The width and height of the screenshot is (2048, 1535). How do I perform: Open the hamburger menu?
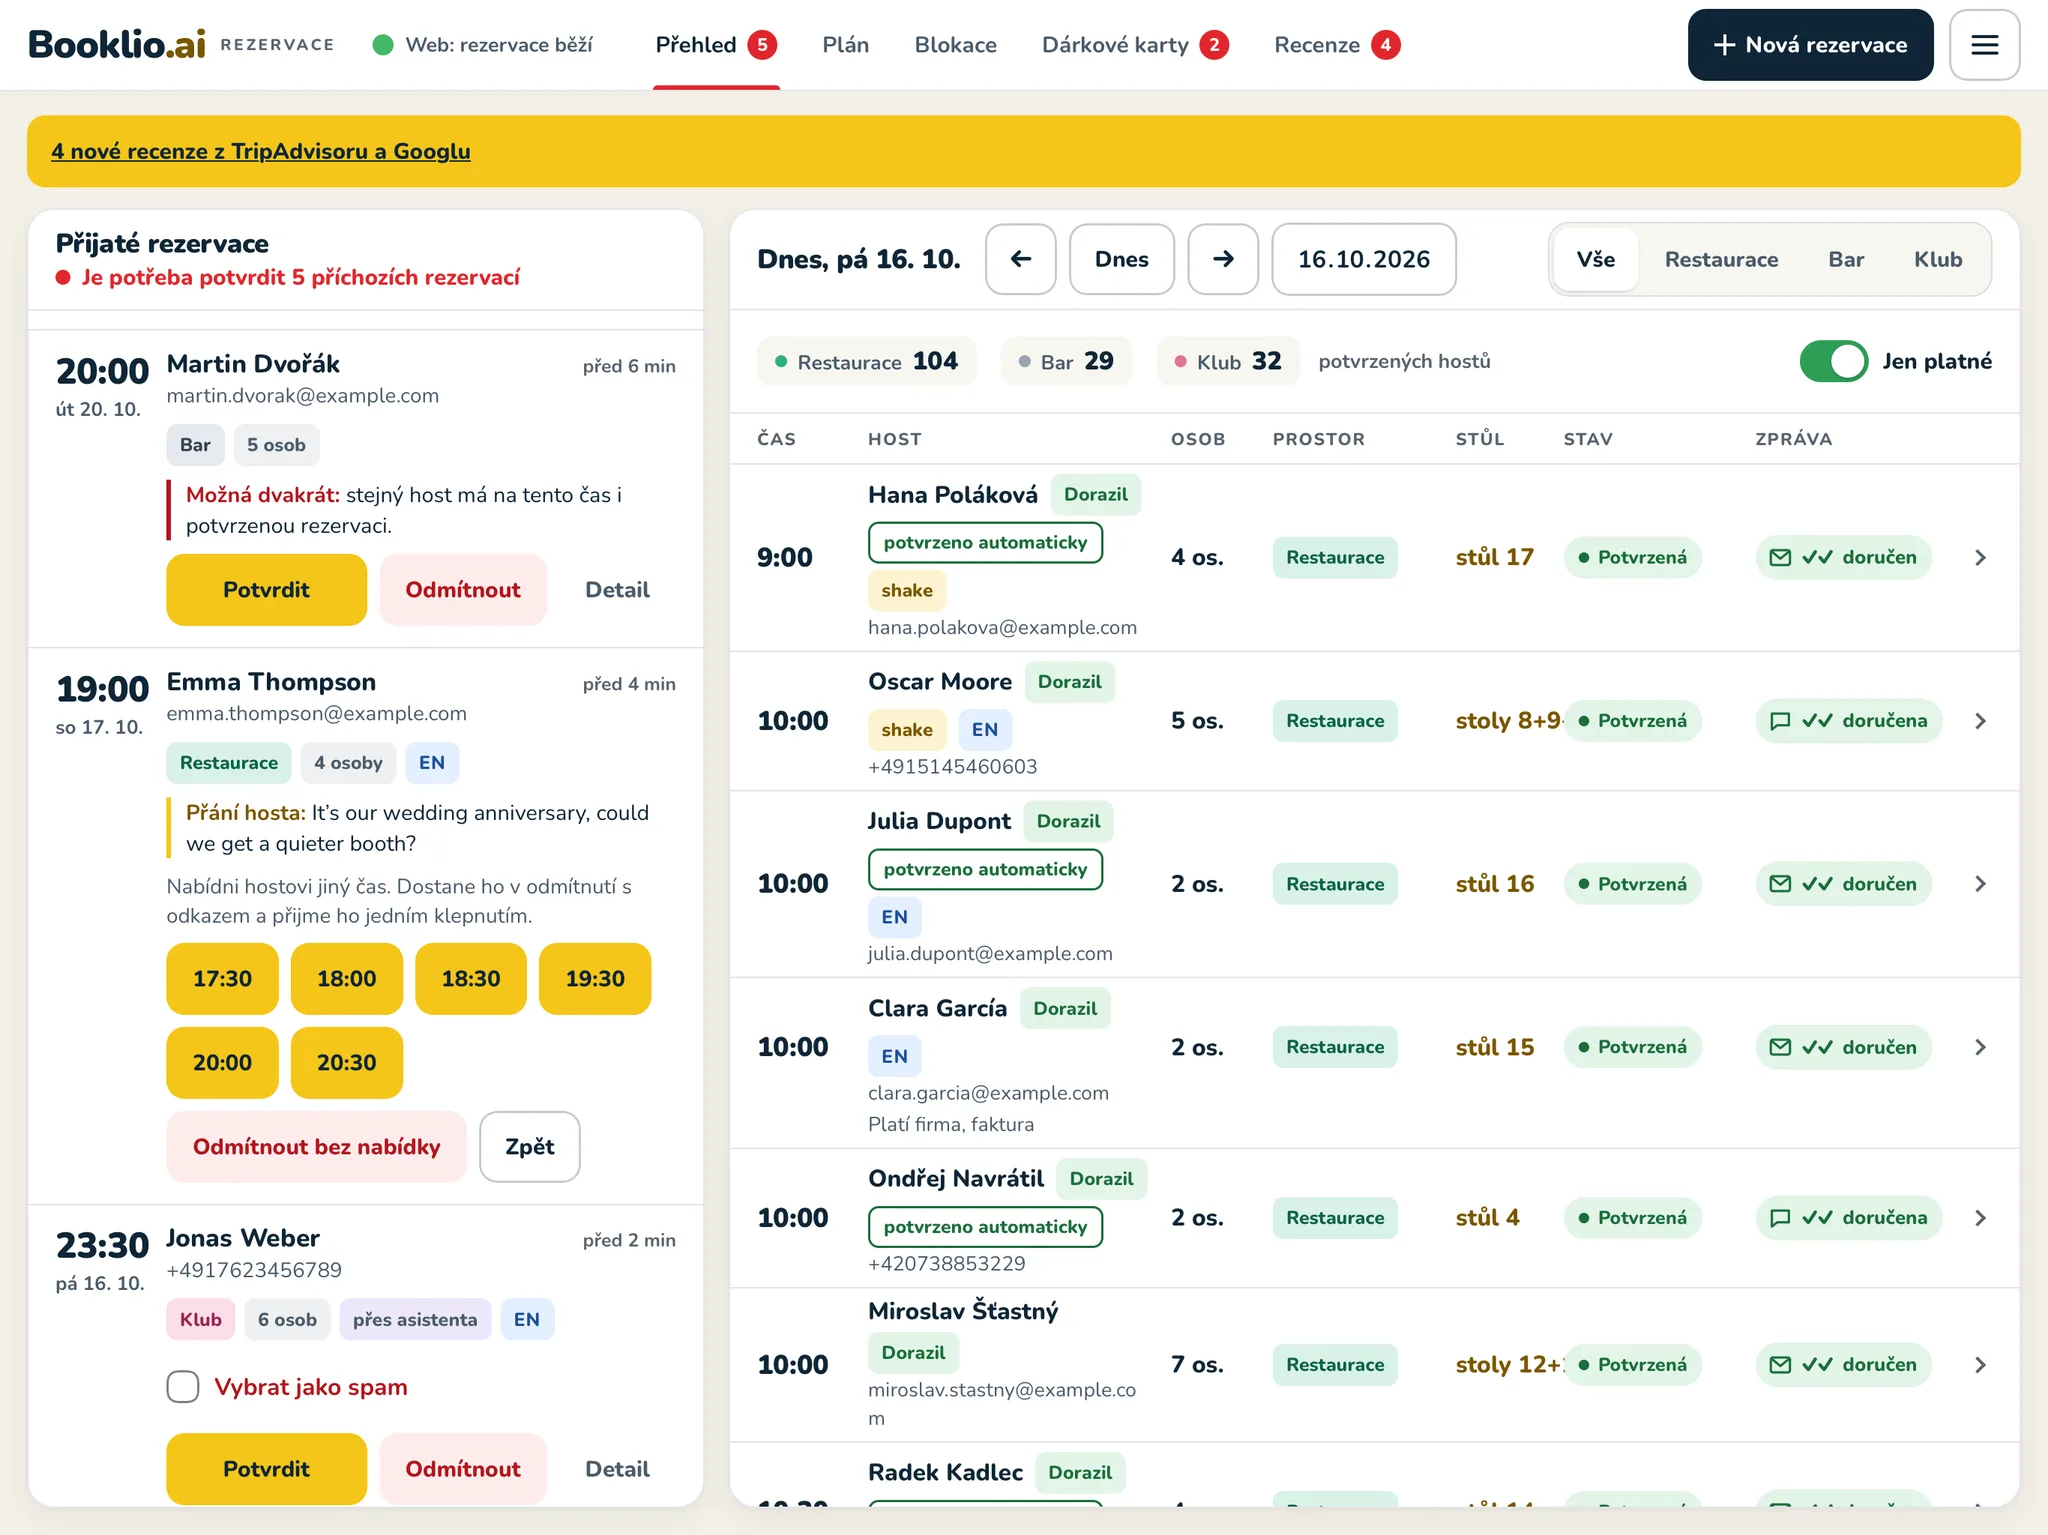point(1984,45)
